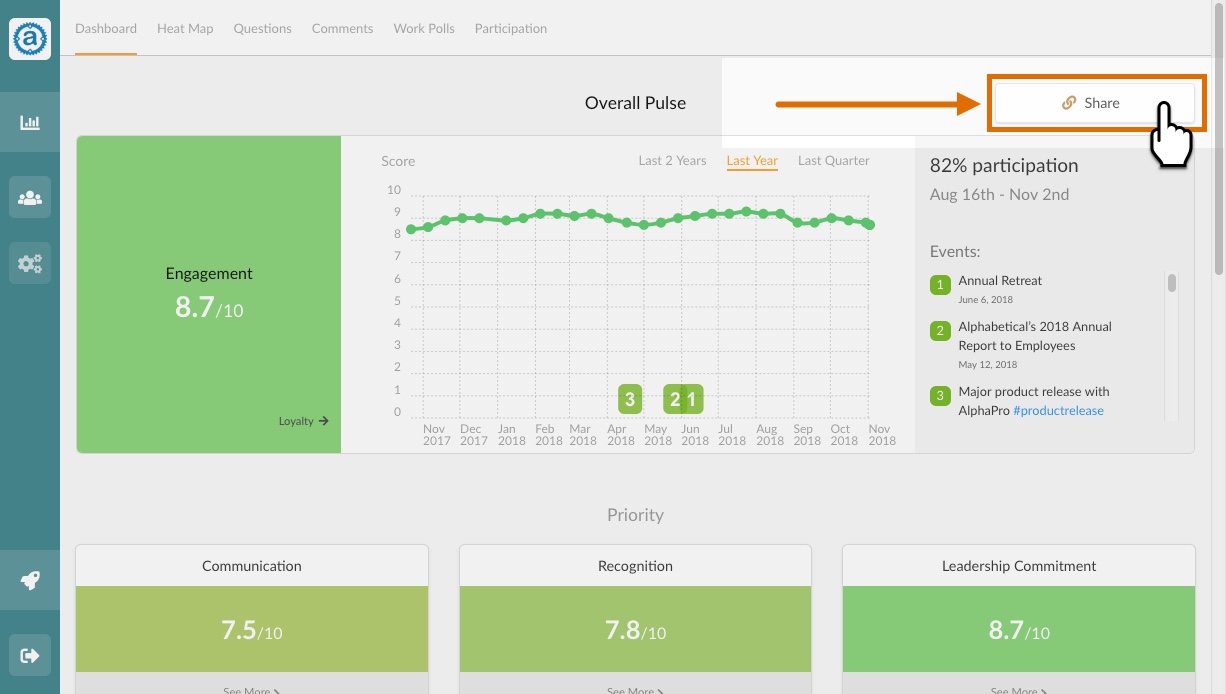Viewport: 1226px width, 694px height.
Task: Open the people group sidebar icon
Action: click(30, 198)
